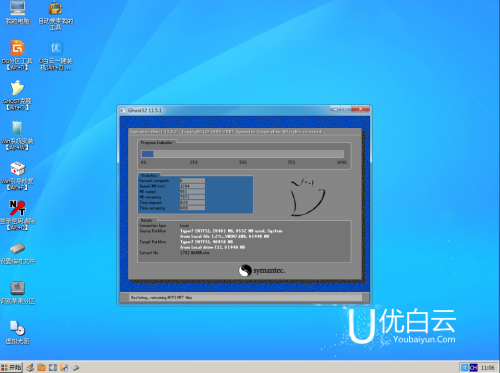Click the Ghost32 title bar app icon
500x373 pixels.
123,110
